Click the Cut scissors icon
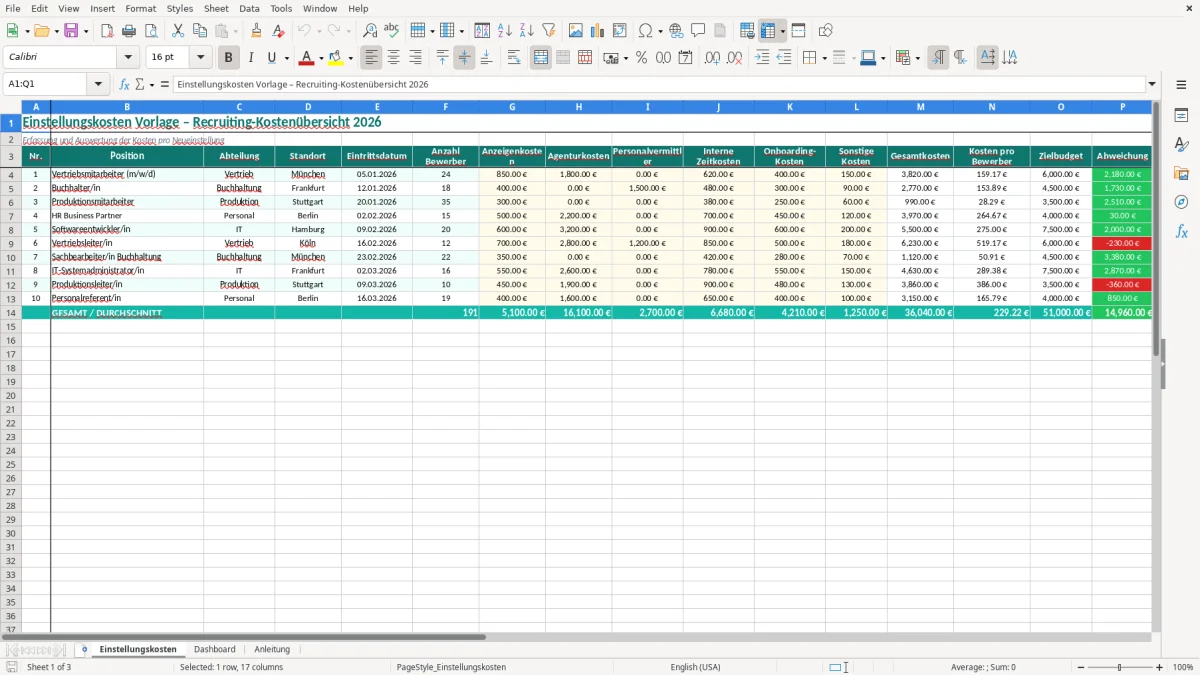This screenshot has height=675, width=1200. tap(178, 31)
